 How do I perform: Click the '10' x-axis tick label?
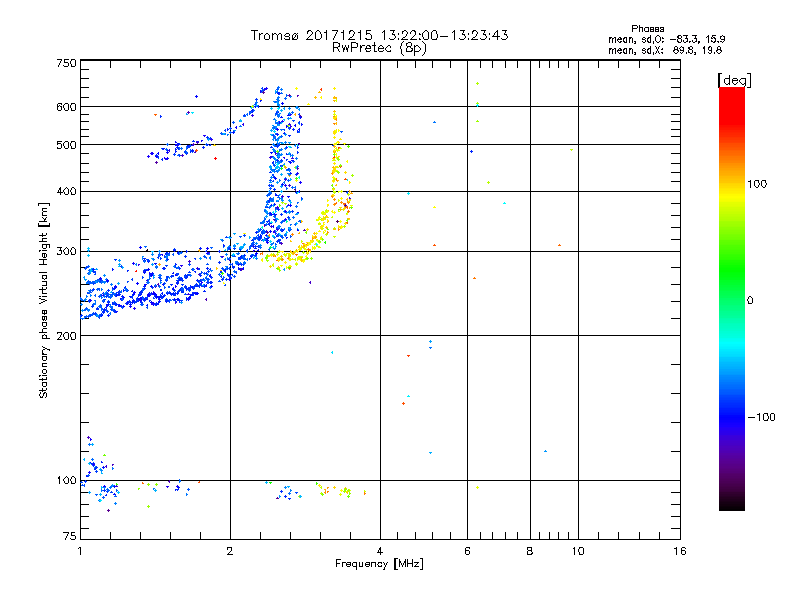point(578,551)
